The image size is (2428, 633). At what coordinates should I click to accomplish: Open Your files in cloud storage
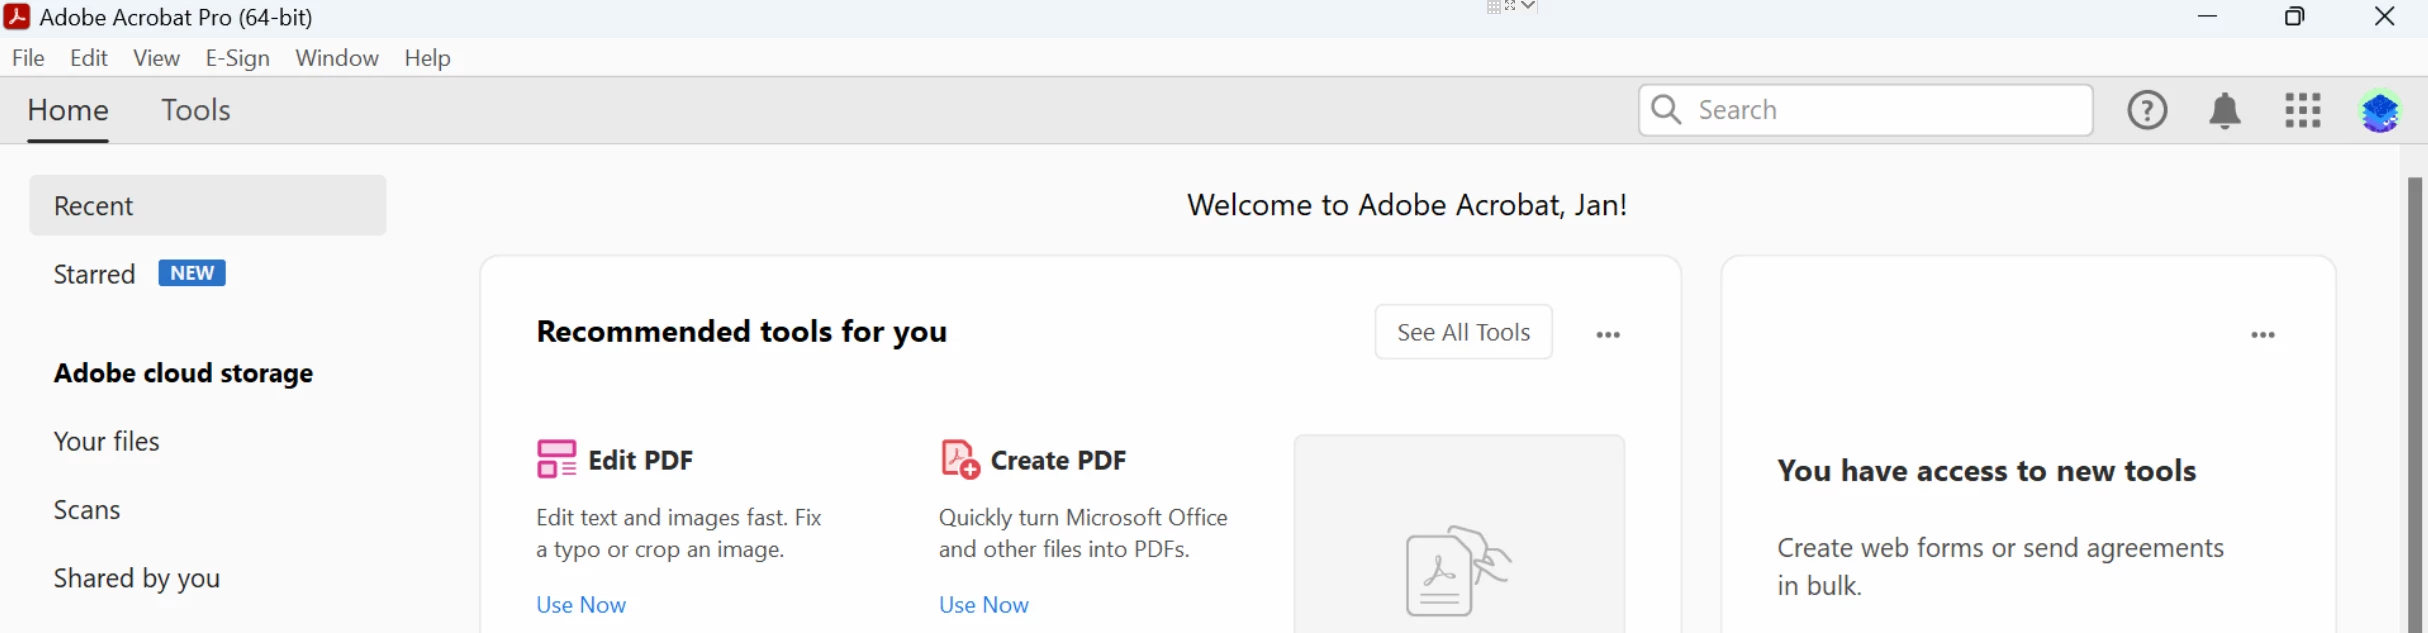click(x=106, y=441)
